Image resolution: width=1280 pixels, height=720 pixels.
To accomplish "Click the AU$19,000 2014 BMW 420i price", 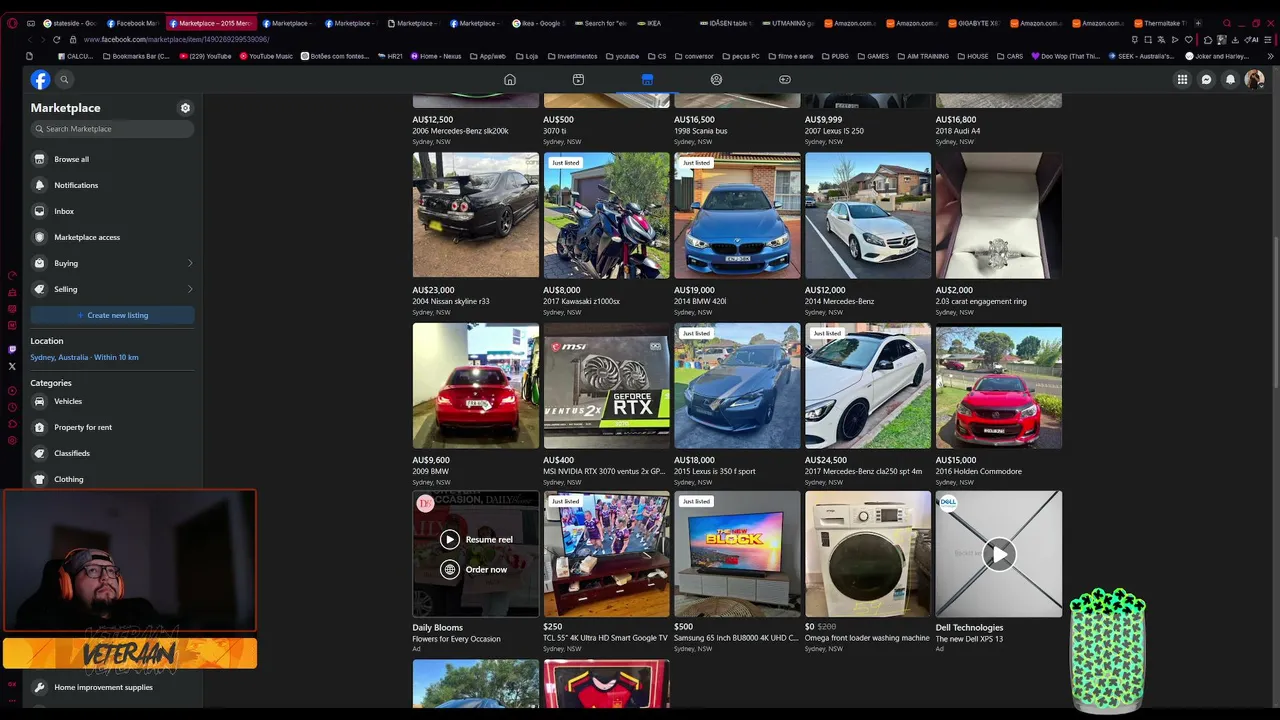I will point(694,290).
